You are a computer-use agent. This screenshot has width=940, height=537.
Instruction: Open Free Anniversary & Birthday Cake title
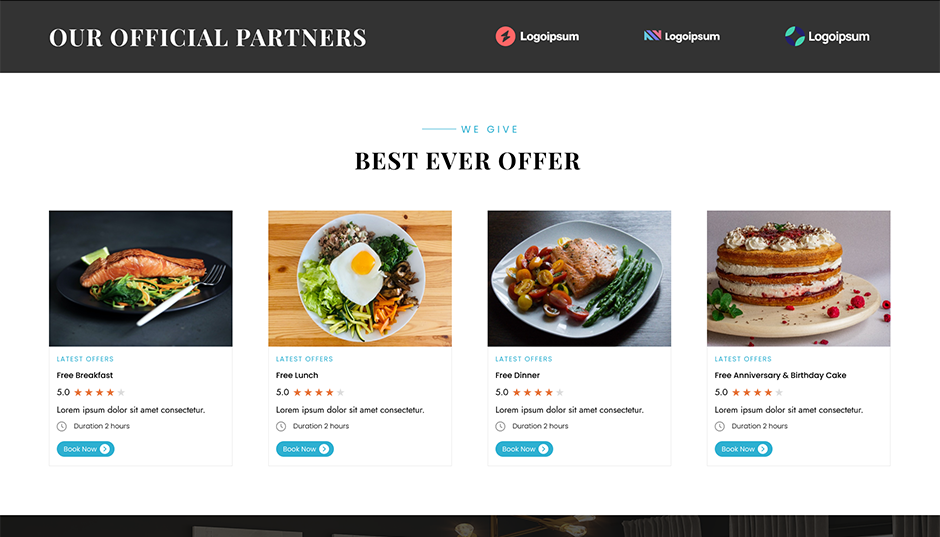coord(781,375)
